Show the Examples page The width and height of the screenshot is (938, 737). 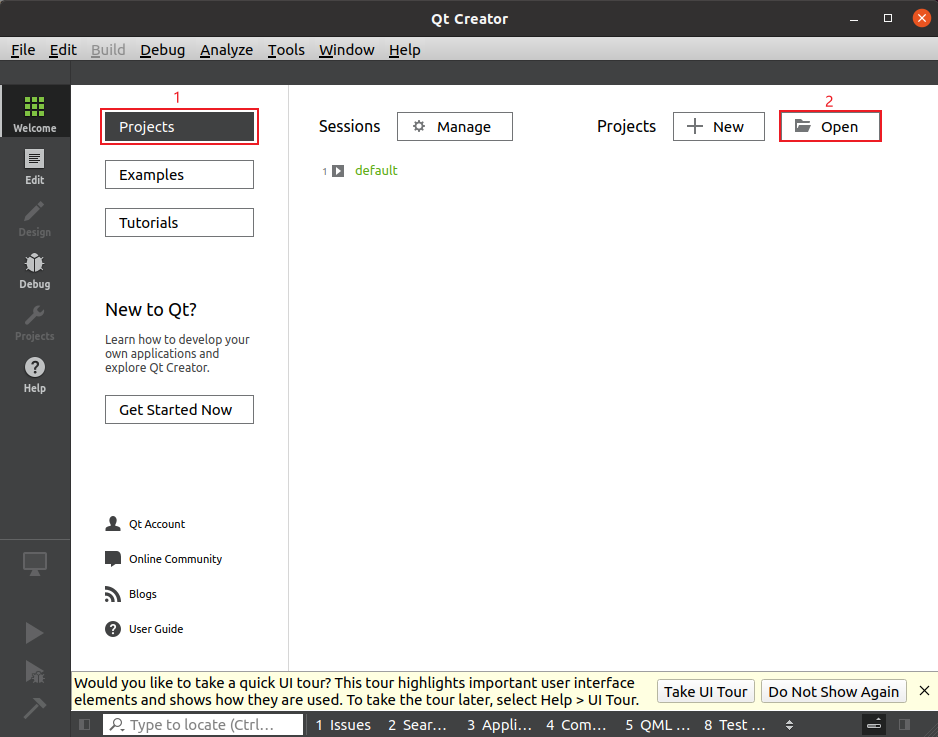click(x=179, y=175)
